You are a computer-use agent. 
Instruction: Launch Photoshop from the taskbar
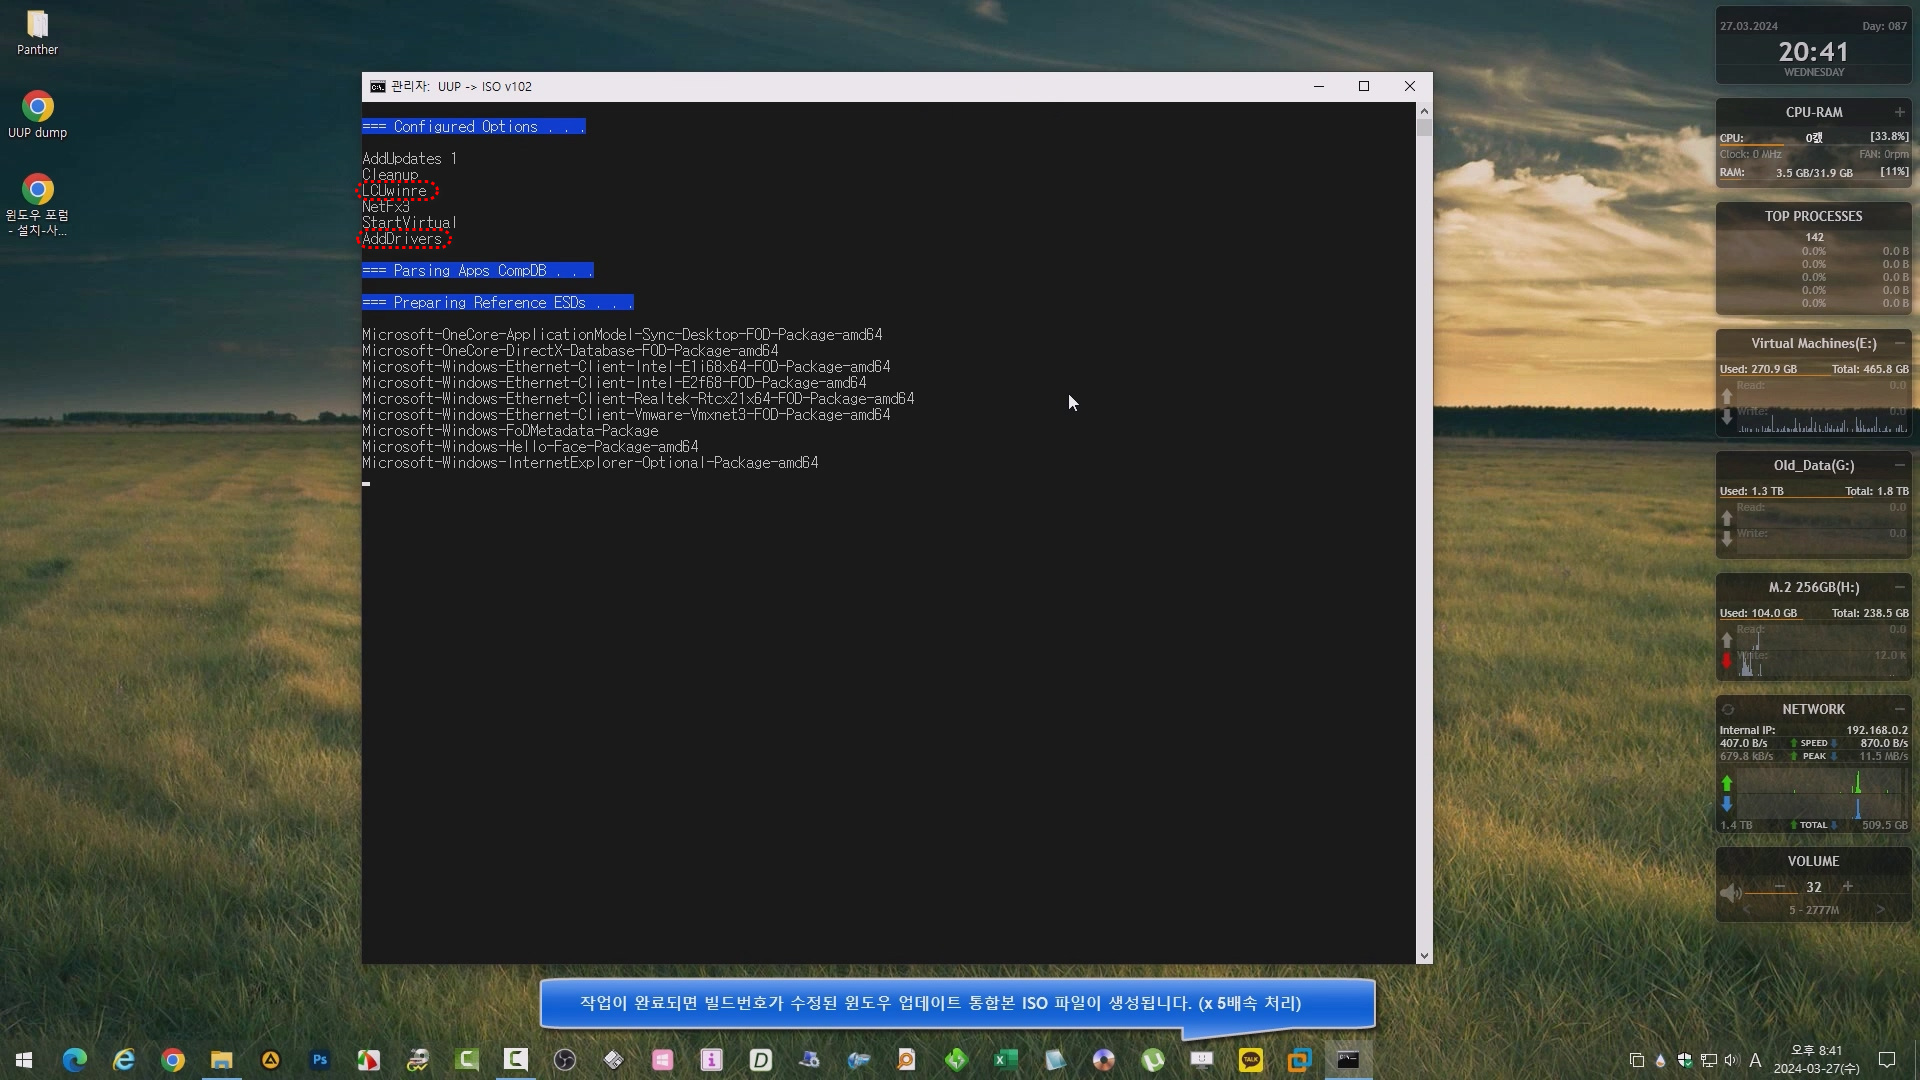320,1060
